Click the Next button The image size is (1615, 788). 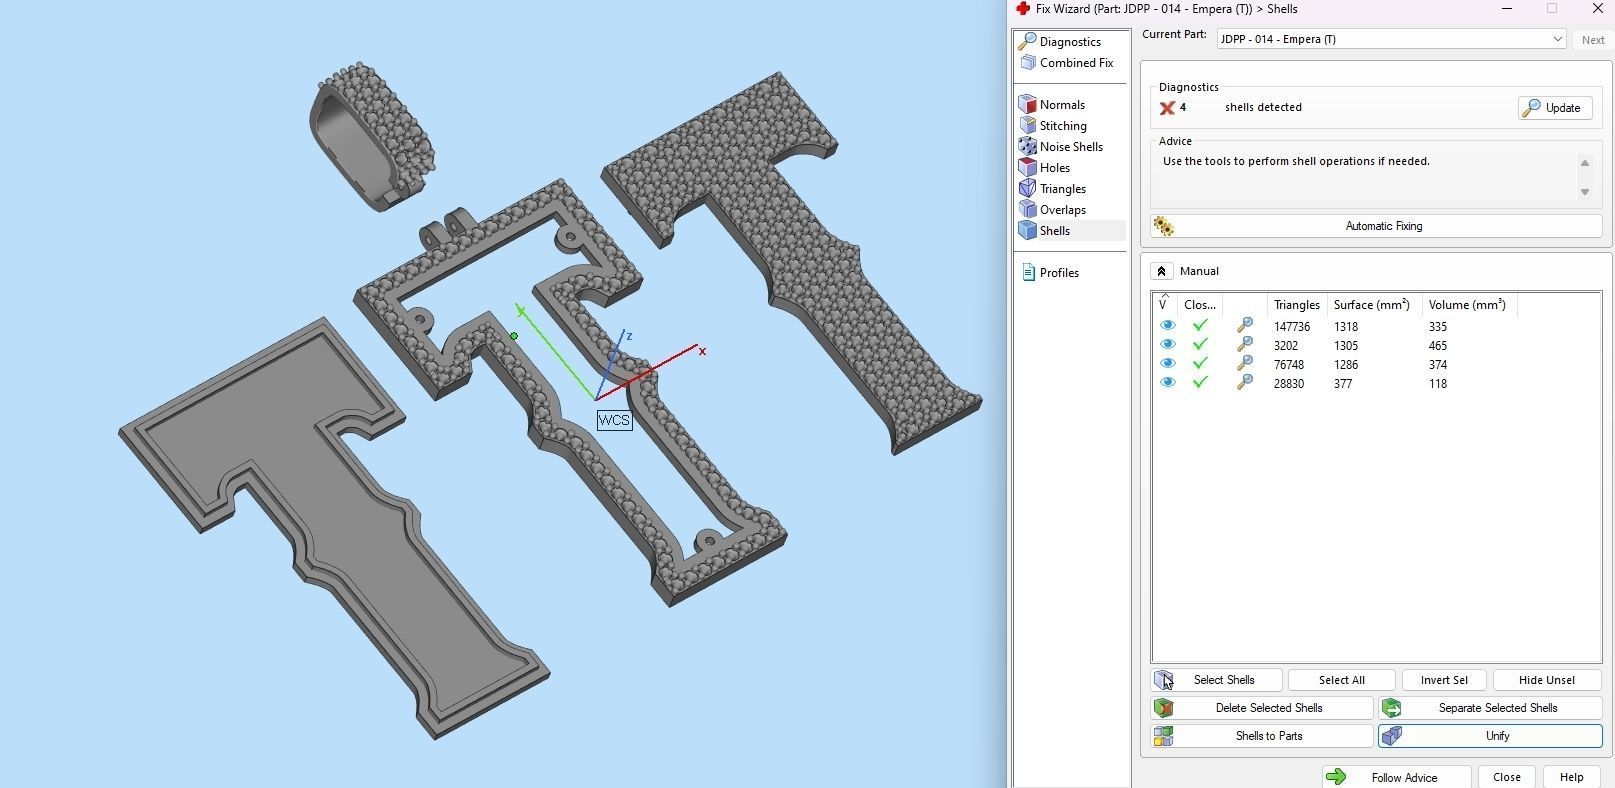(x=1593, y=40)
